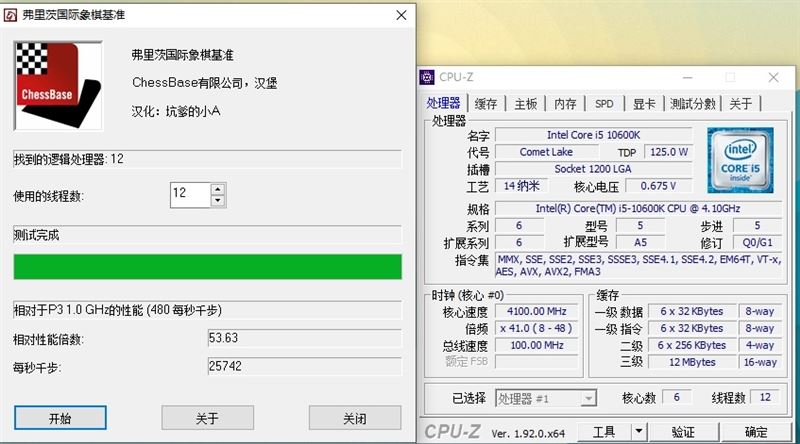800x444 pixels.
Task: Open the 缓存 tab in CPU-Z
Action: [486, 104]
